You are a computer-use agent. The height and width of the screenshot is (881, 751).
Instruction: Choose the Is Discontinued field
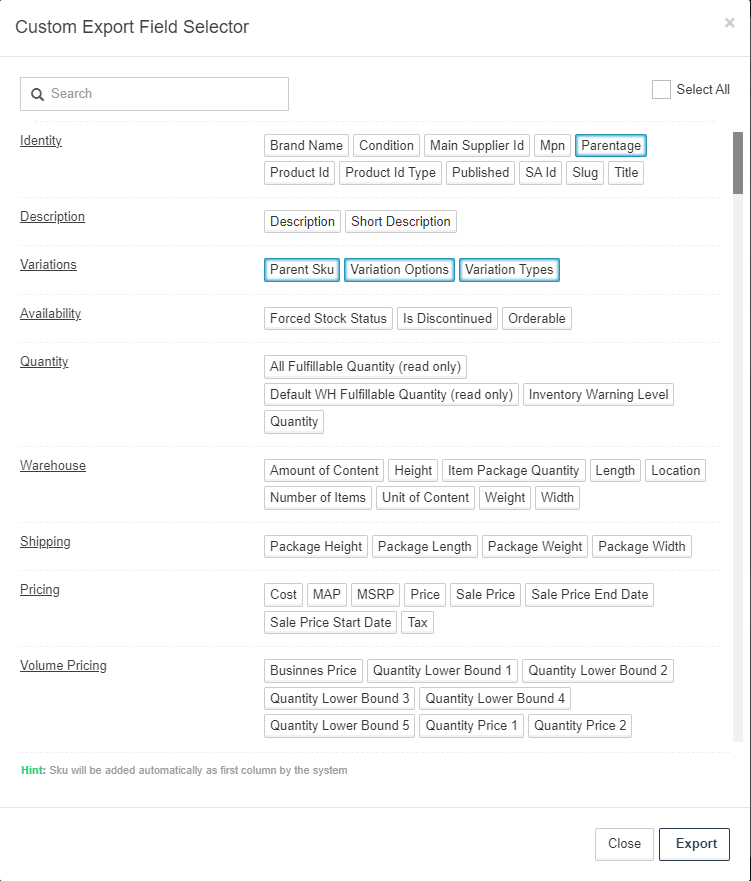click(447, 319)
